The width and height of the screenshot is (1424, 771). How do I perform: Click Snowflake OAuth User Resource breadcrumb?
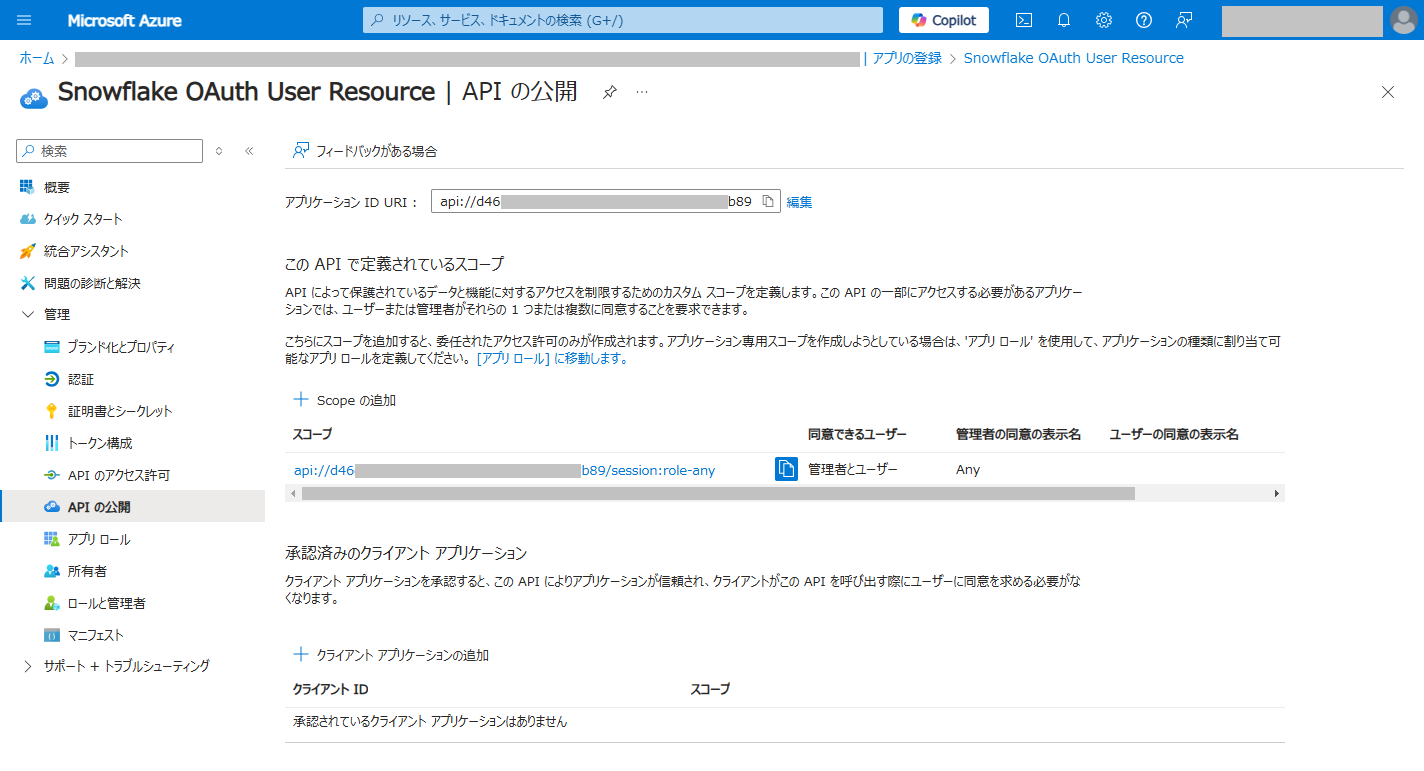[x=1074, y=58]
